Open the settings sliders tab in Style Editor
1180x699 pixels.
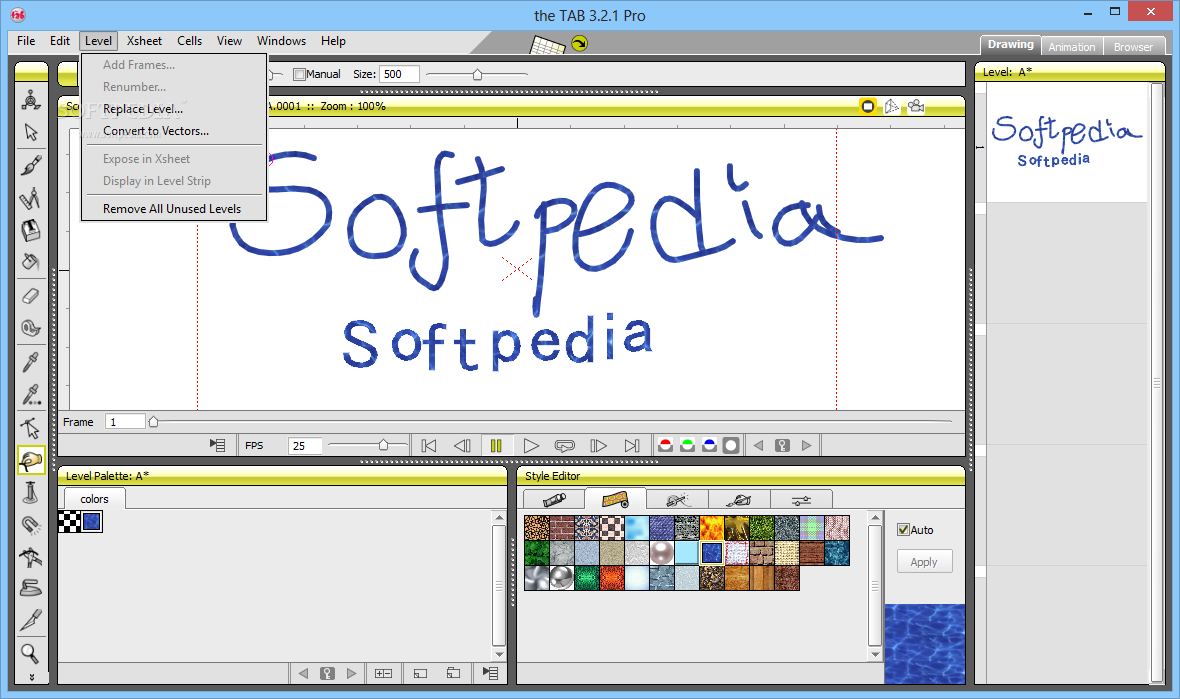(x=801, y=500)
